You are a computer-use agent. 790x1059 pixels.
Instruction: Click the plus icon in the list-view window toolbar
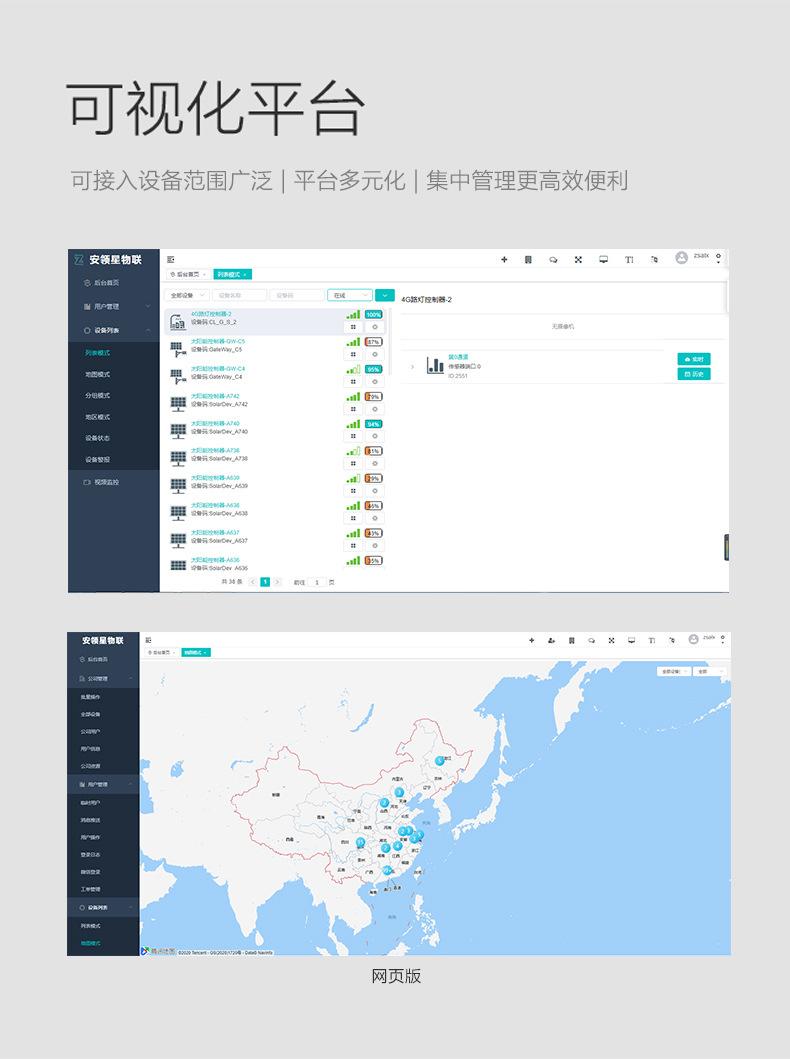pos(504,260)
